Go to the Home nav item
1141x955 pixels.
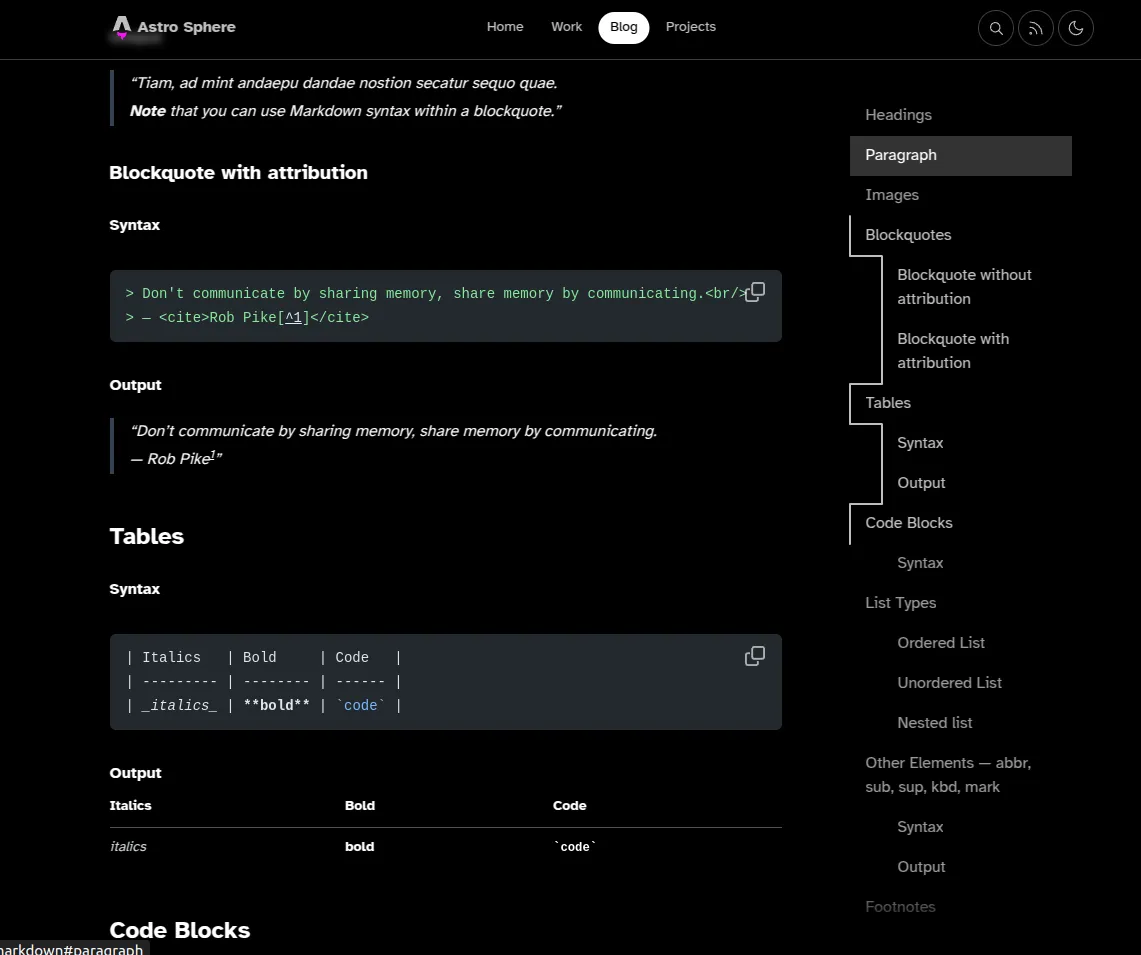pyautogui.click(x=505, y=27)
